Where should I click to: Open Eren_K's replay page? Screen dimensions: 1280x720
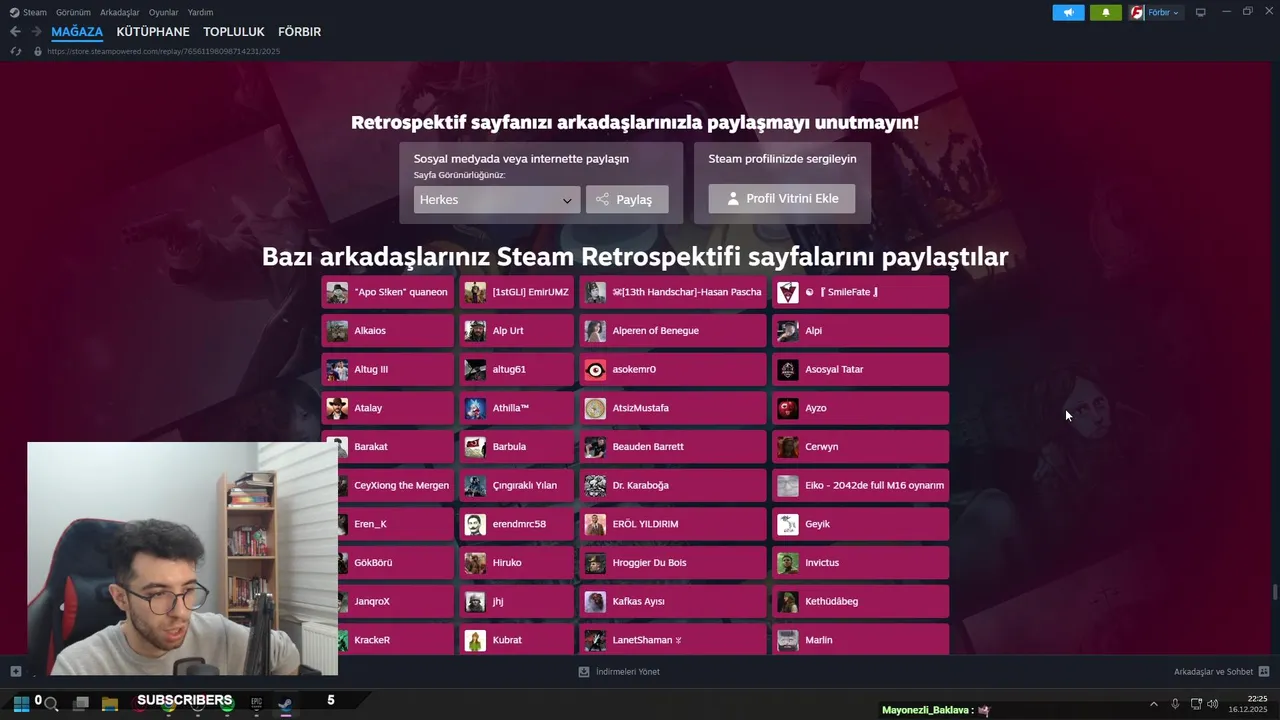point(395,524)
